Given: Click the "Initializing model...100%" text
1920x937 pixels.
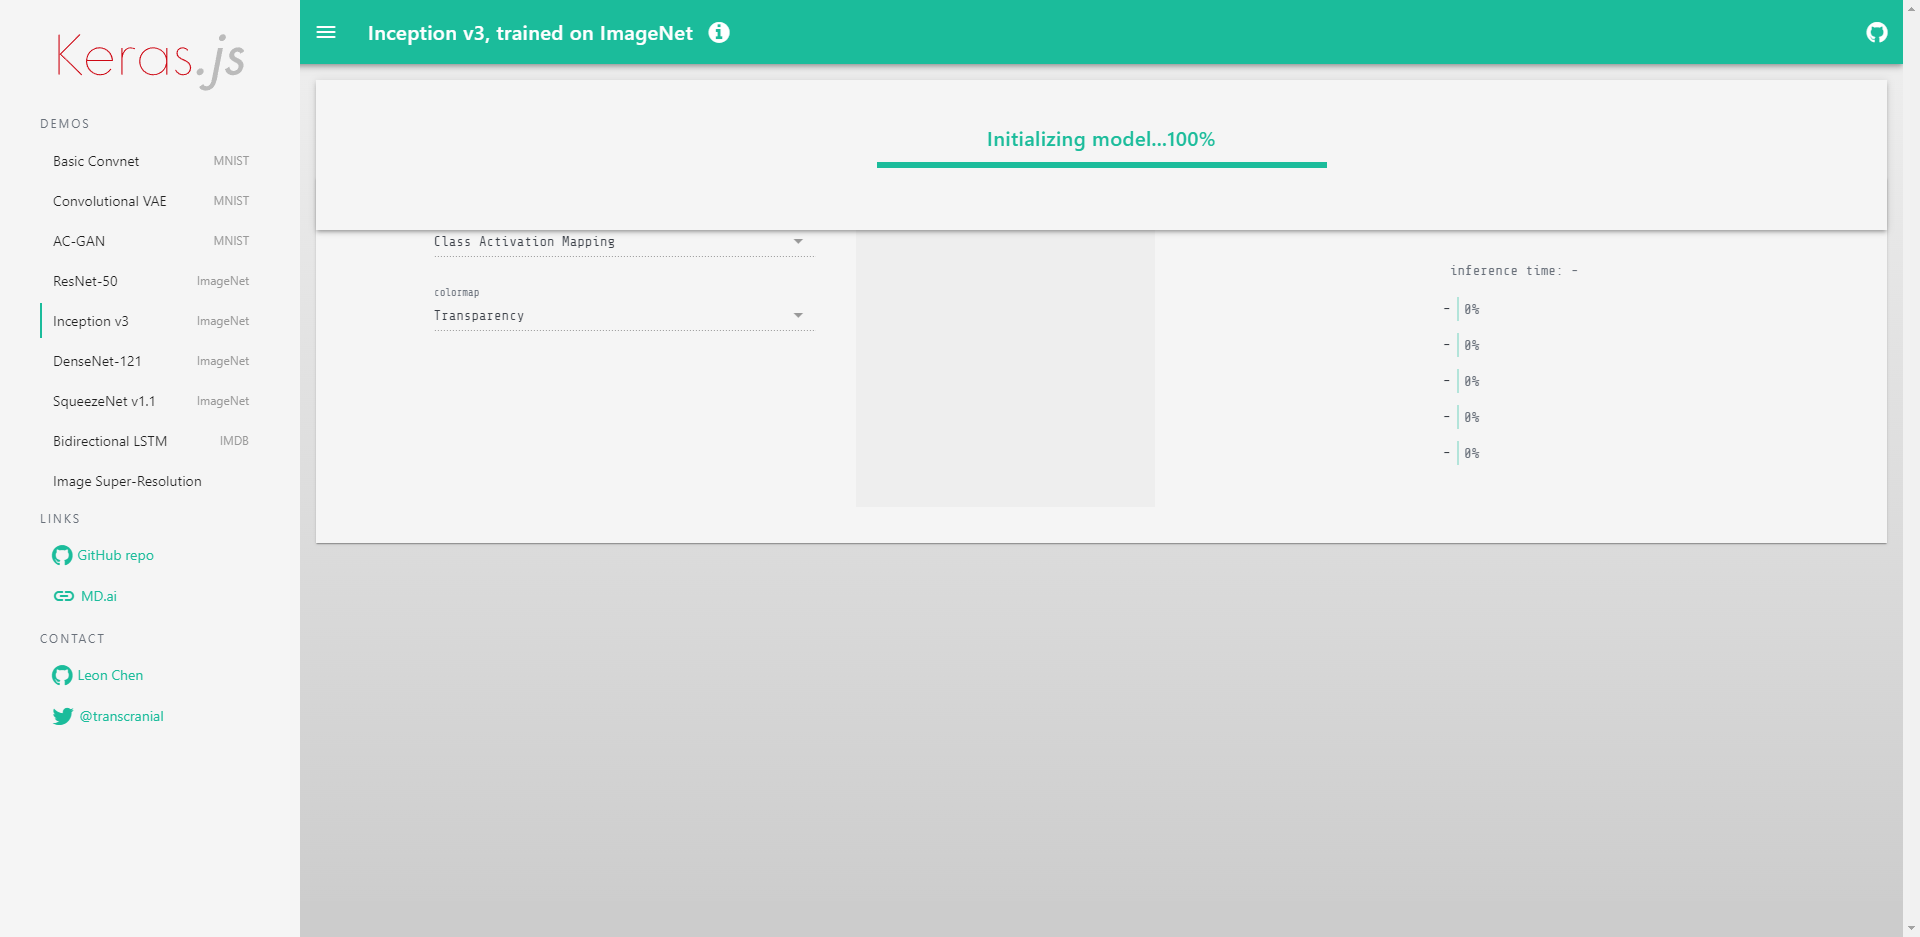Looking at the screenshot, I should point(1101,139).
